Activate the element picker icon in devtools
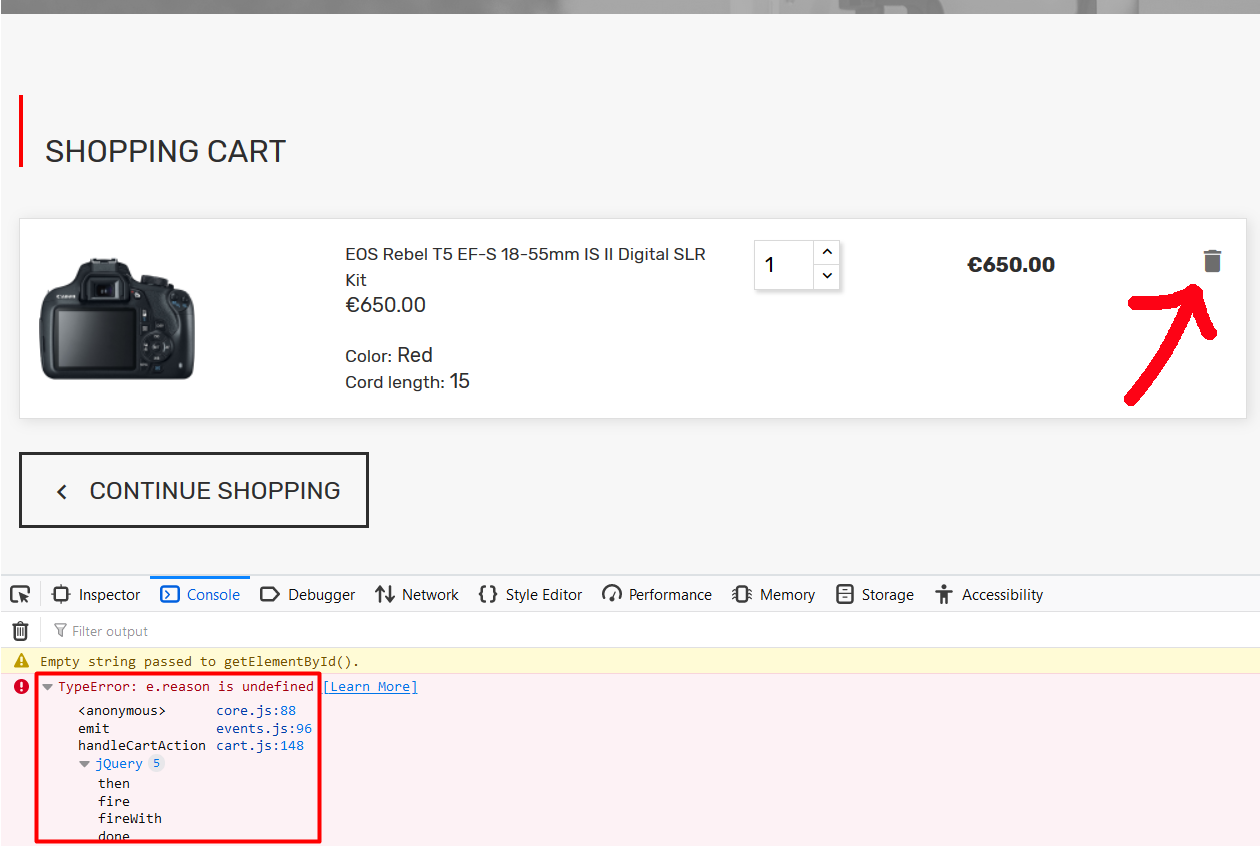This screenshot has height=846, width=1260. pos(20,594)
